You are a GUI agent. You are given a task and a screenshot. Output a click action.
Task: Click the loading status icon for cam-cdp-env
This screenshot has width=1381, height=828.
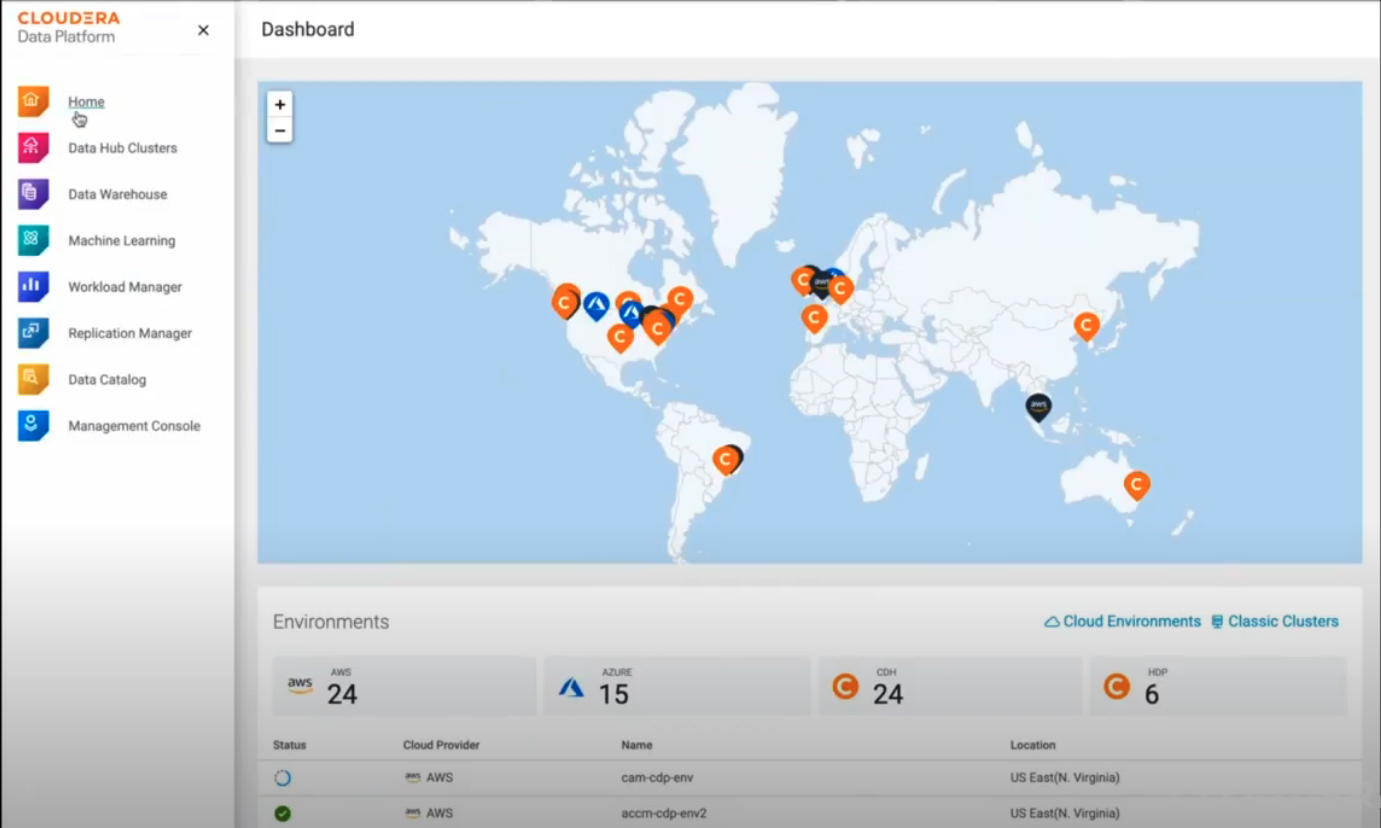click(283, 777)
